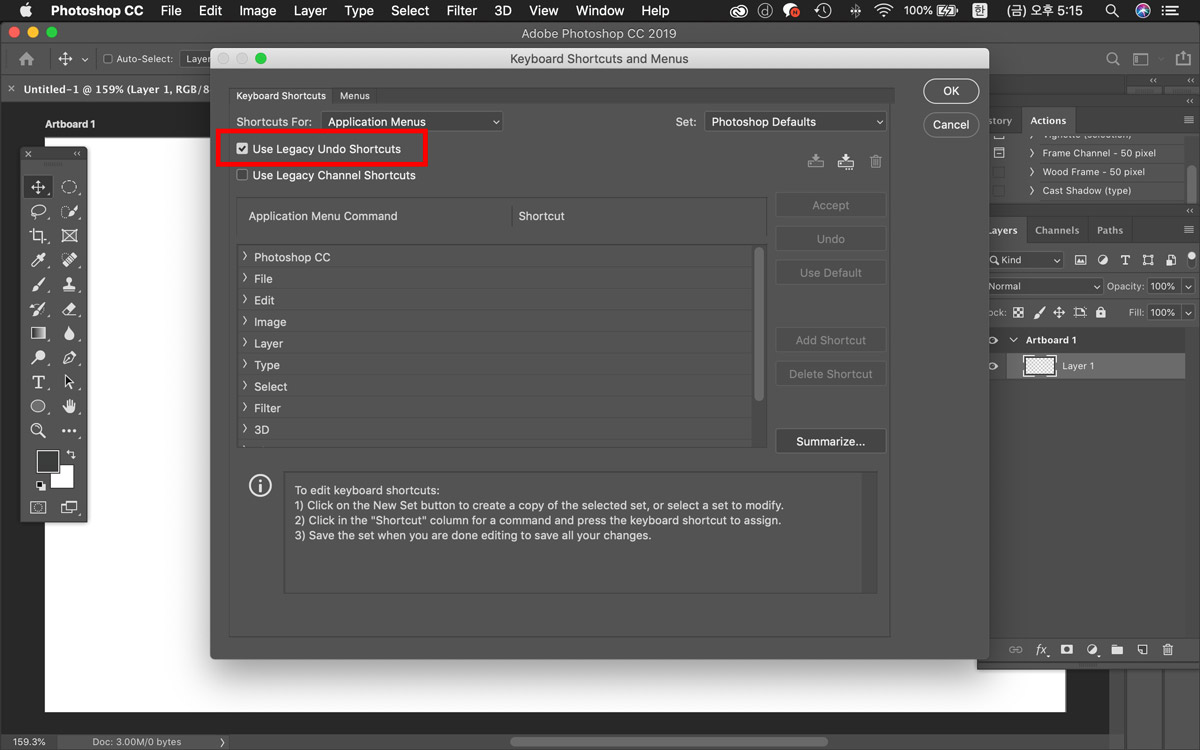The width and height of the screenshot is (1200, 750).
Task: Hide Layer 1 with the eye icon
Action: (993, 366)
